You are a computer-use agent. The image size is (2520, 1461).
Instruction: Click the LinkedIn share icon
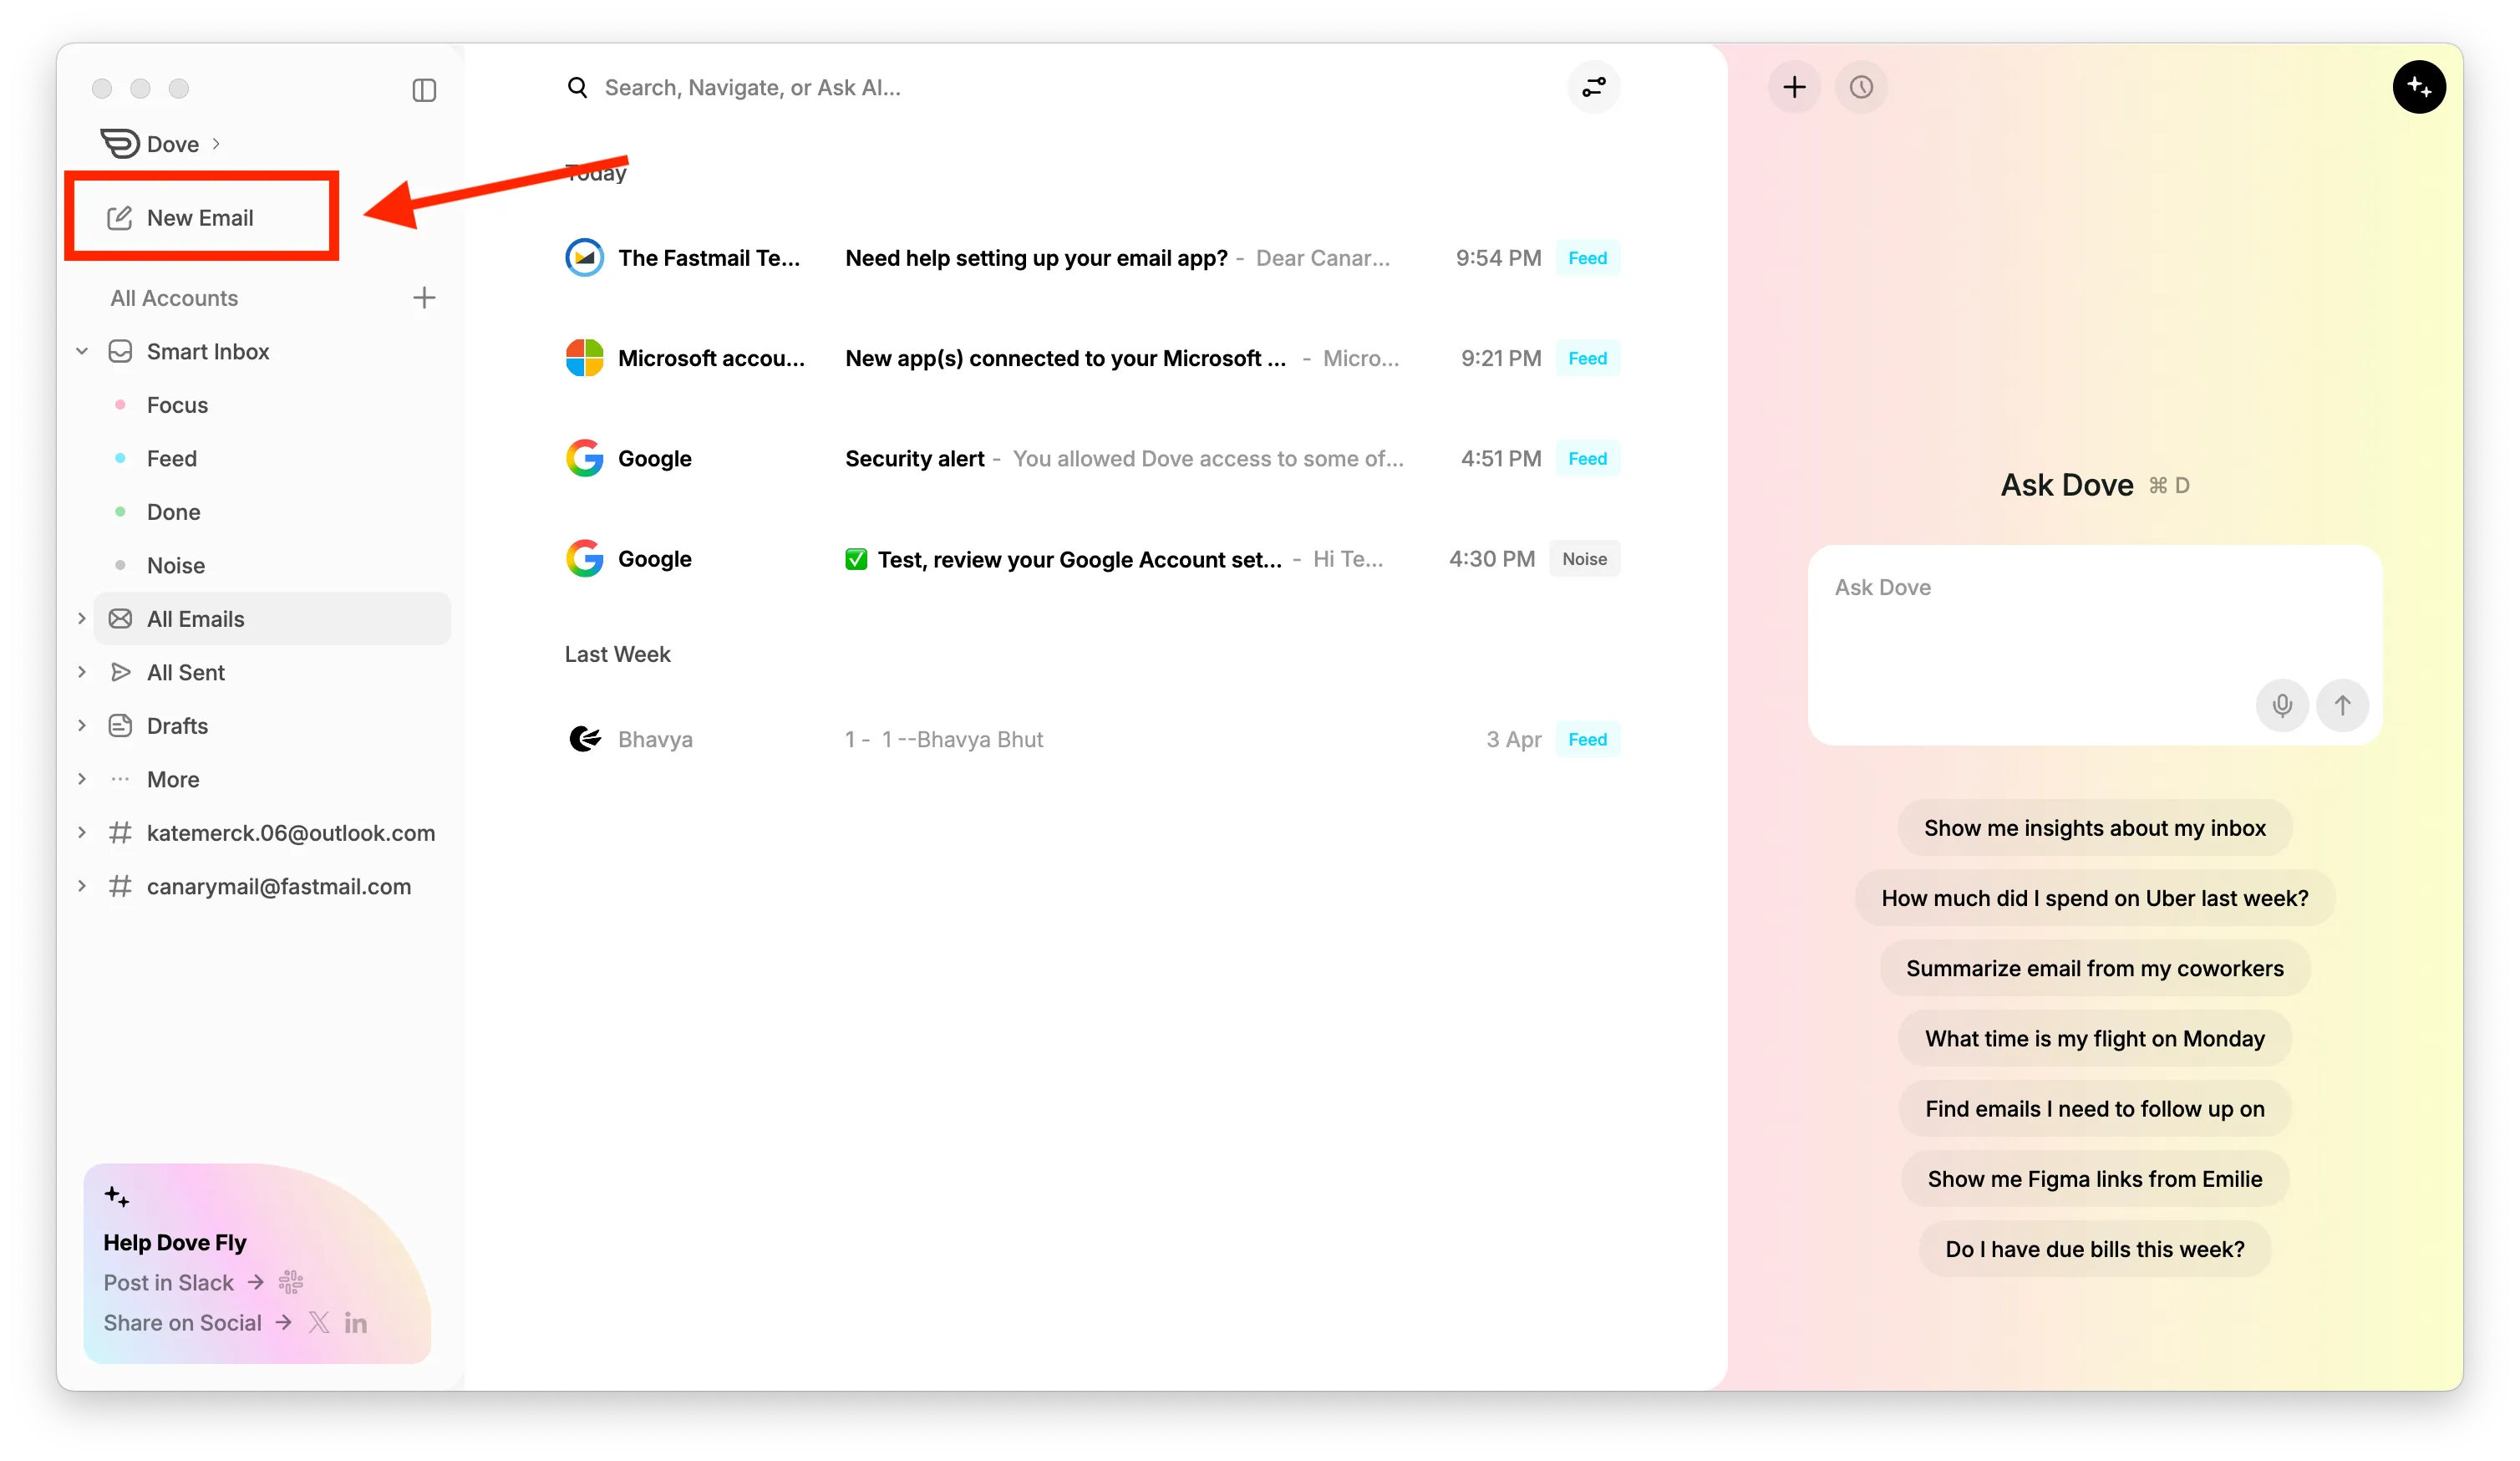(x=355, y=1323)
